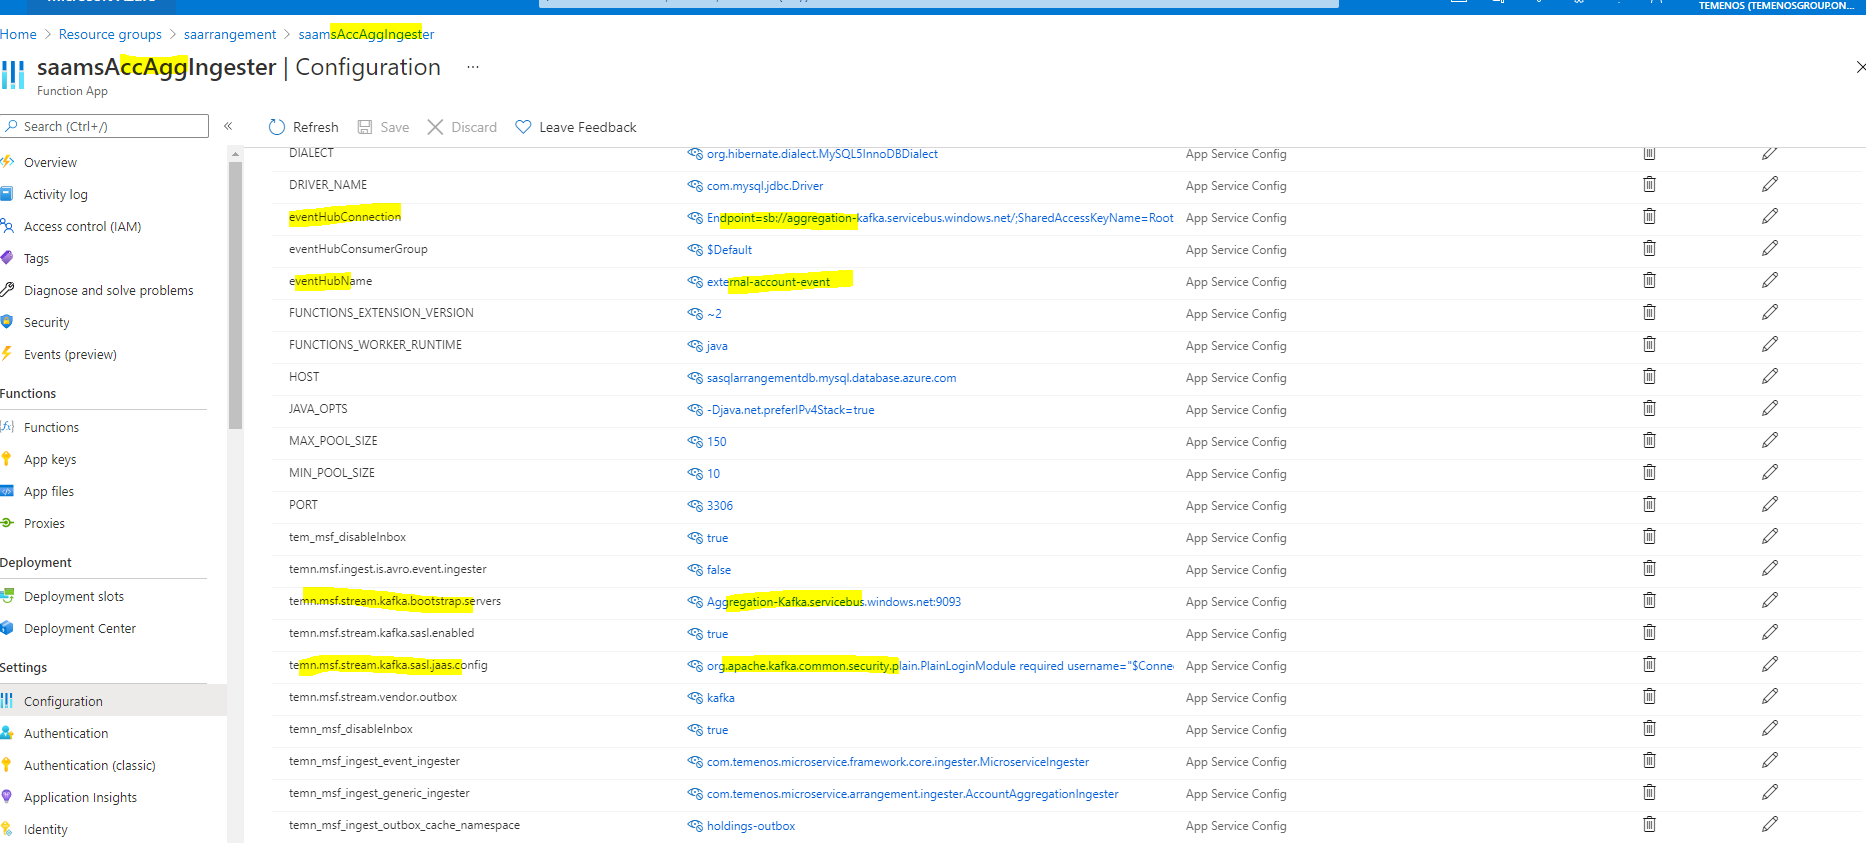Click Leave Feedback heart button
1866x843 pixels.
pyautogui.click(x=576, y=127)
